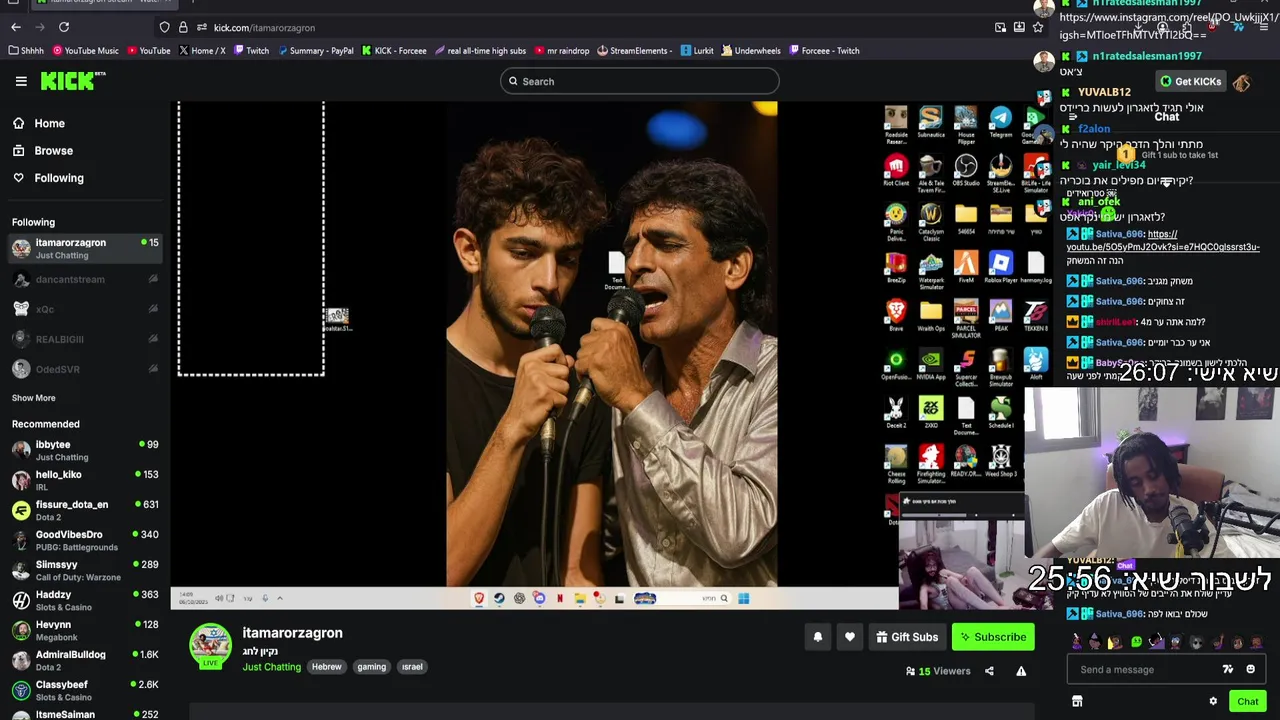Click the TEKKEN 8 desktop icon in stream
1280x720 pixels.
point(1036,316)
